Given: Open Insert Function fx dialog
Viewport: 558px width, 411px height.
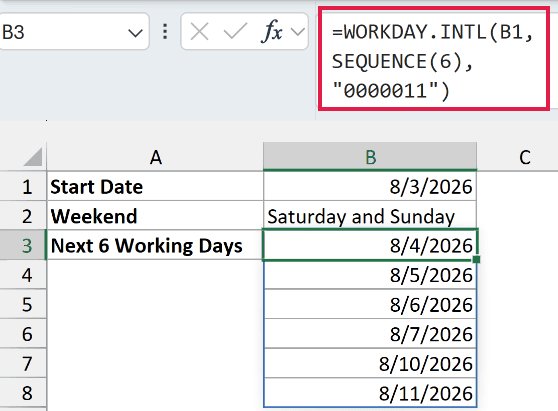Looking at the screenshot, I should click(x=272, y=31).
